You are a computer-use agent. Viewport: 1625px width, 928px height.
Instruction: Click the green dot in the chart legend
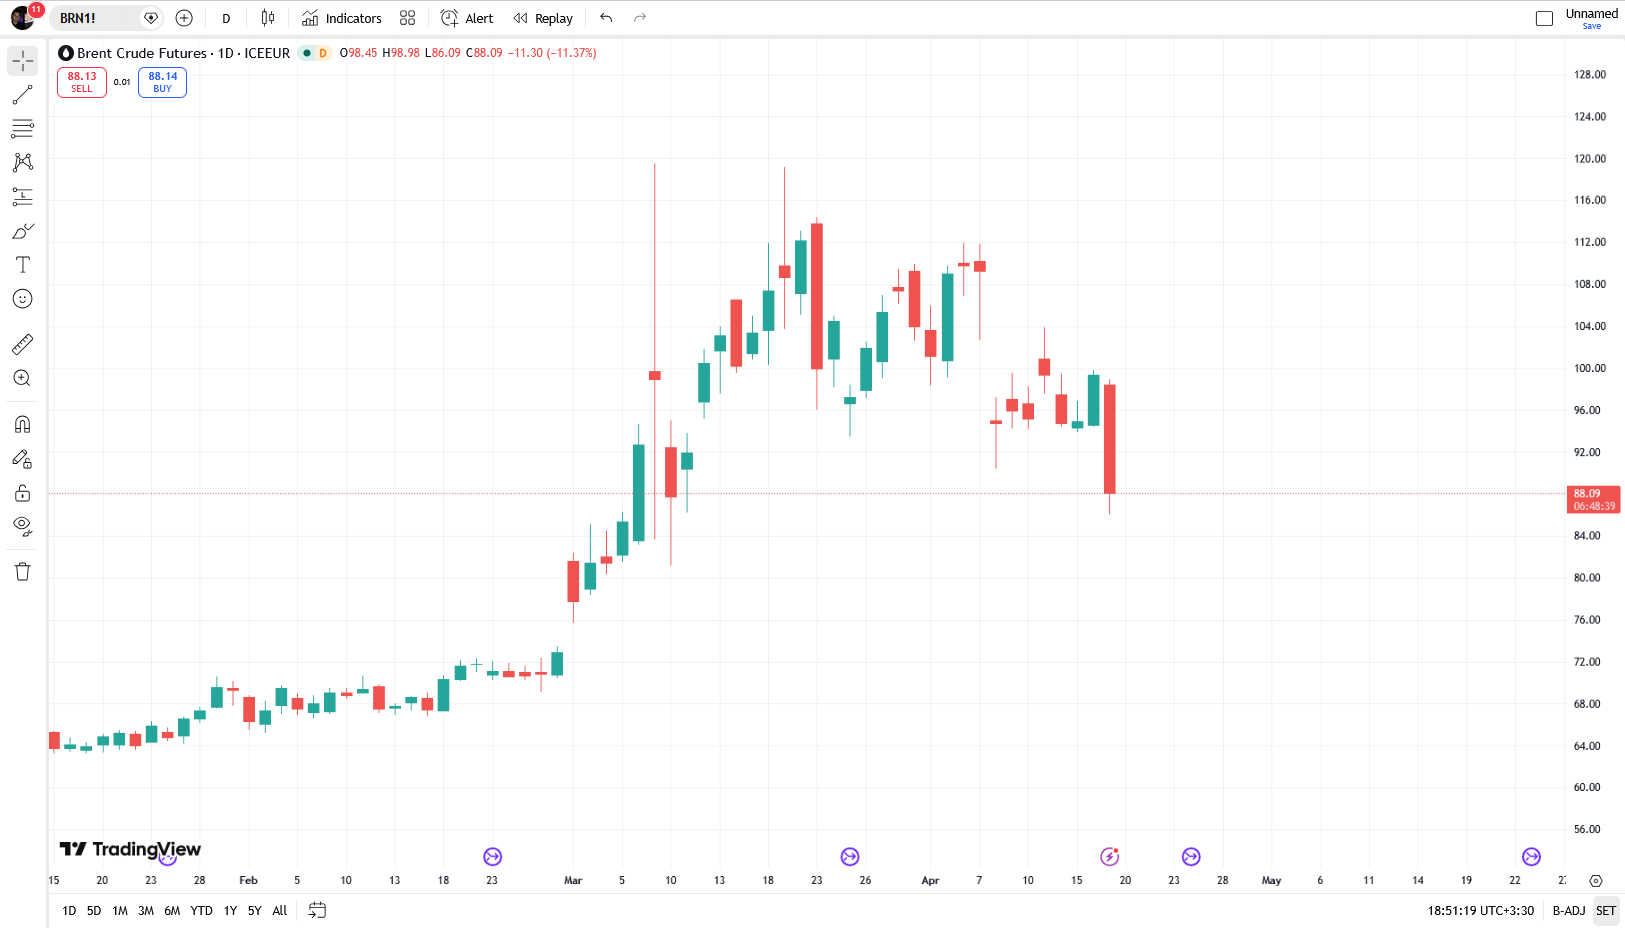click(x=307, y=53)
